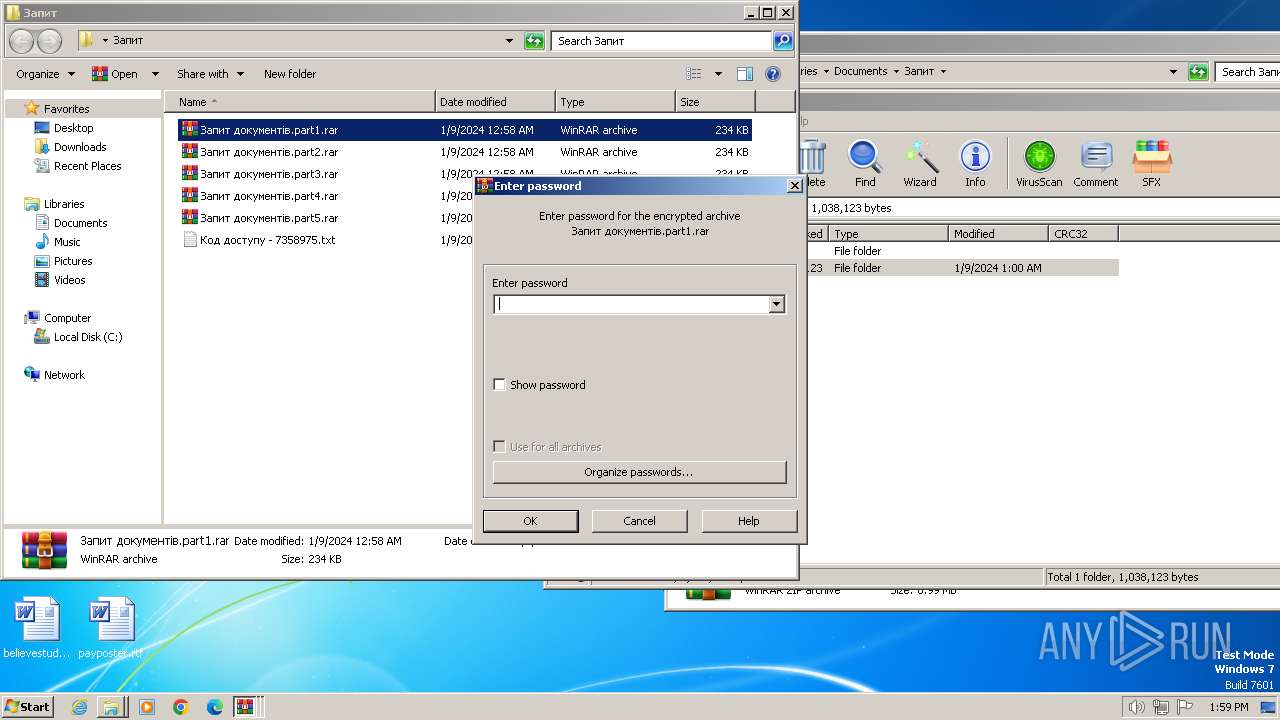Select the believestud desktop document icon
The height and width of the screenshot is (720, 1280).
tap(37, 628)
